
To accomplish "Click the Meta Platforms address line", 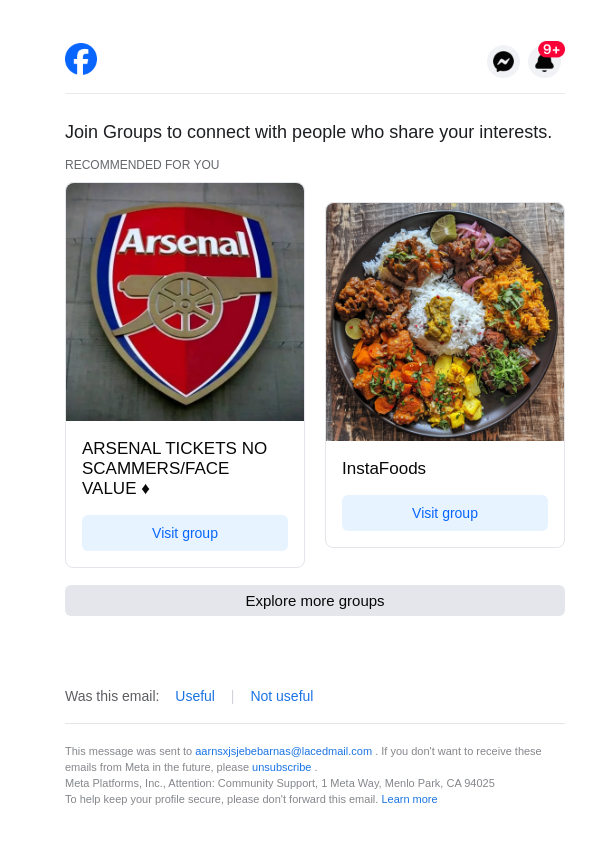I will pos(280,783).
